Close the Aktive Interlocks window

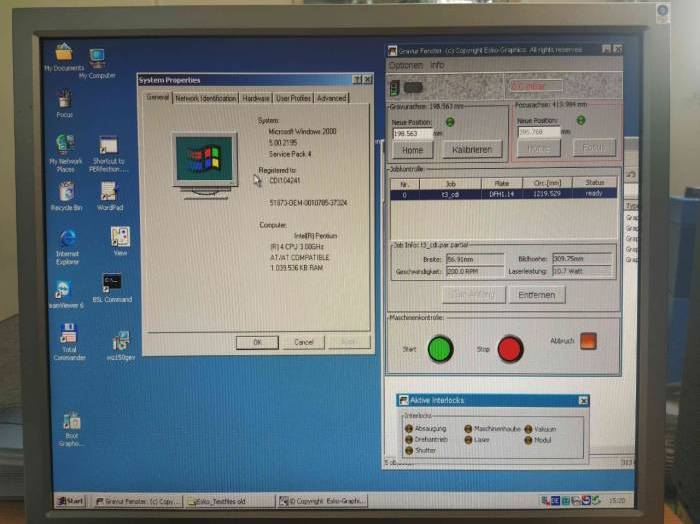(583, 400)
